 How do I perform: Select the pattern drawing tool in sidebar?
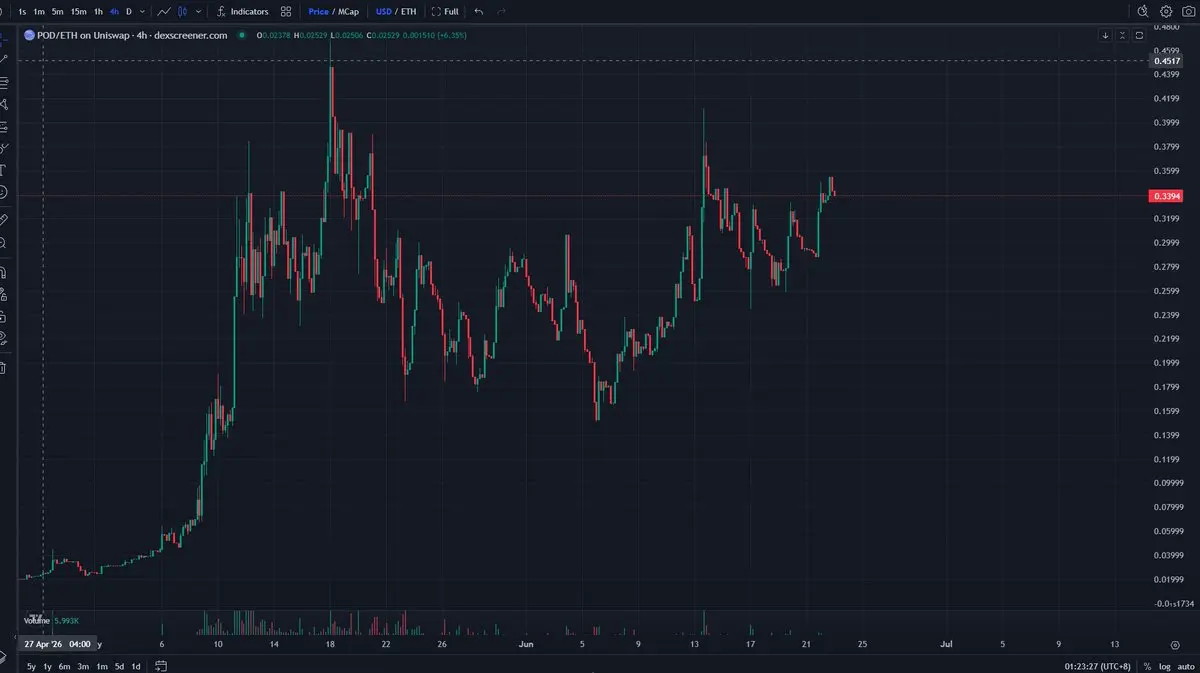point(4,104)
